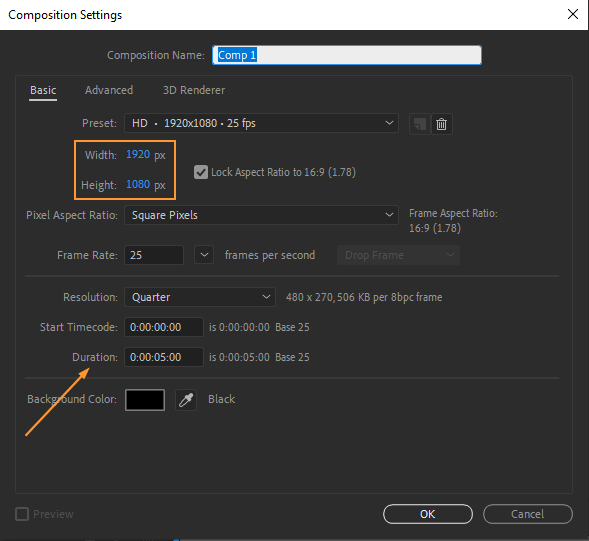Viewport: 589px width, 541px height.
Task: Open the frame rate presets arrow
Action: click(204, 255)
